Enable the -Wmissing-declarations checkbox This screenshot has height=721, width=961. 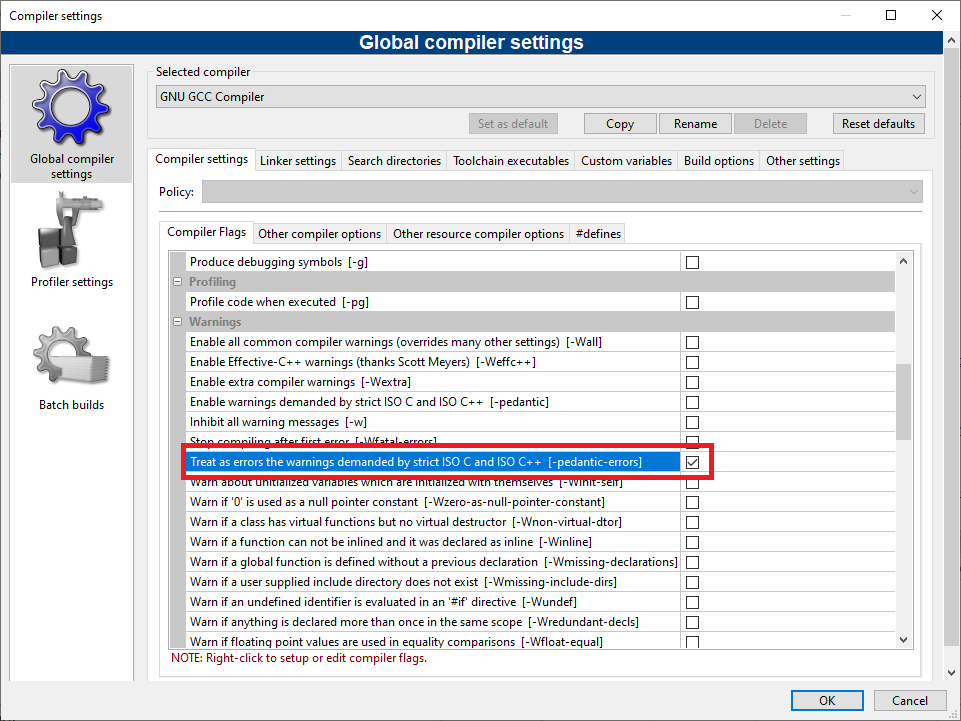point(692,562)
